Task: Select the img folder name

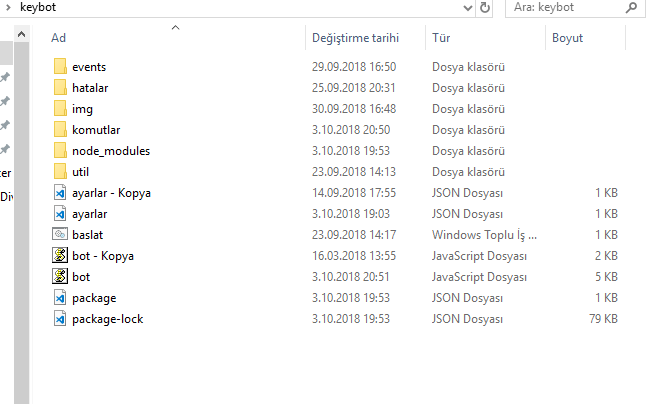Action: pyautogui.click(x=82, y=109)
